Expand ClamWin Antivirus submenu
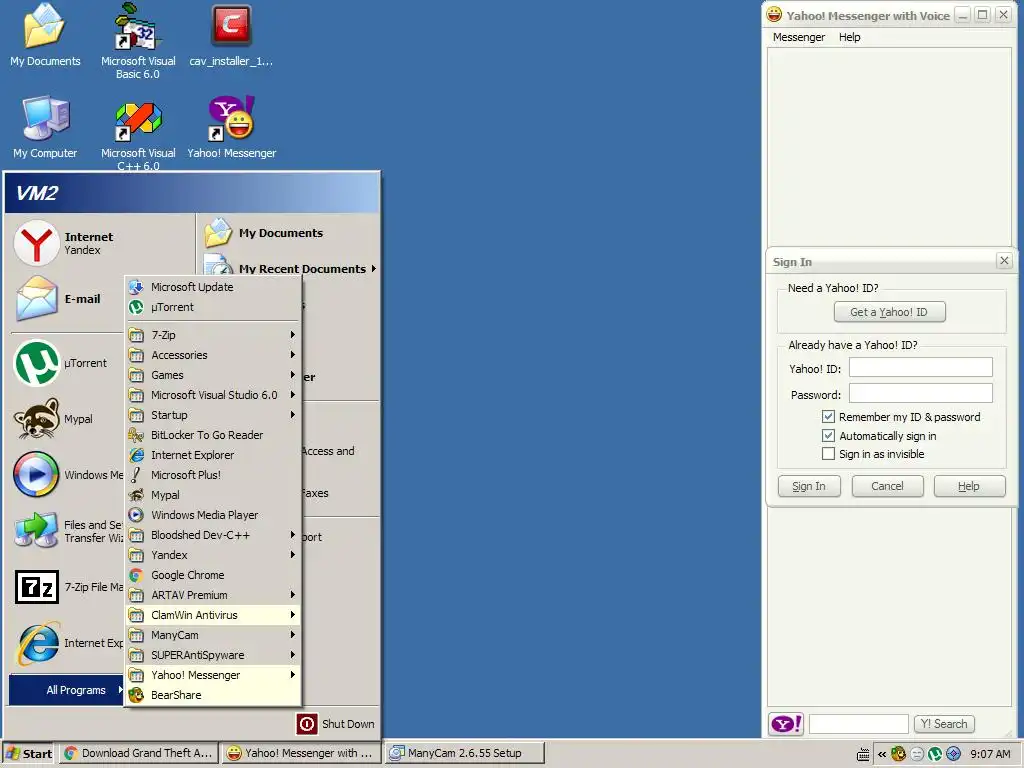The image size is (1024, 768). coord(213,615)
